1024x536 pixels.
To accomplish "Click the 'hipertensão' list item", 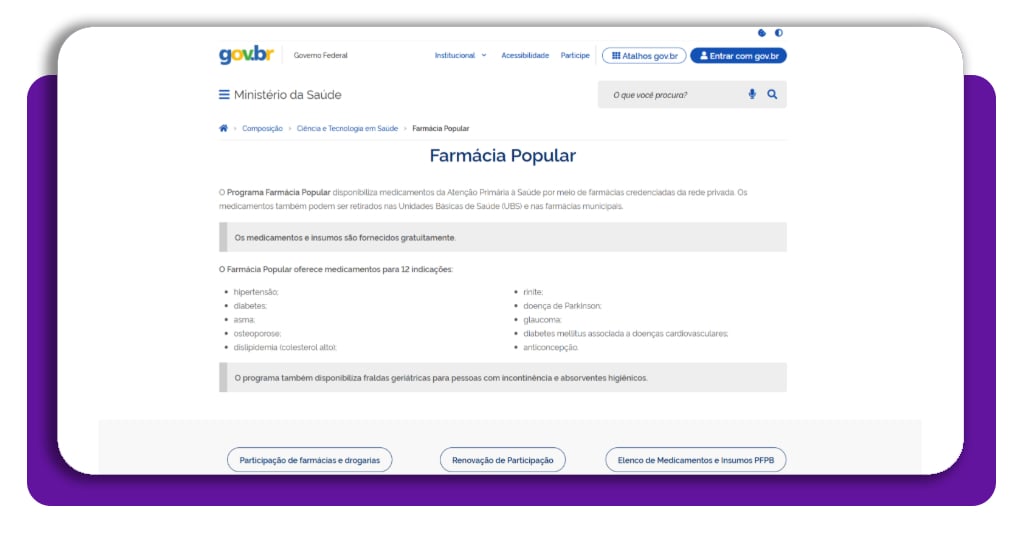I will point(256,292).
